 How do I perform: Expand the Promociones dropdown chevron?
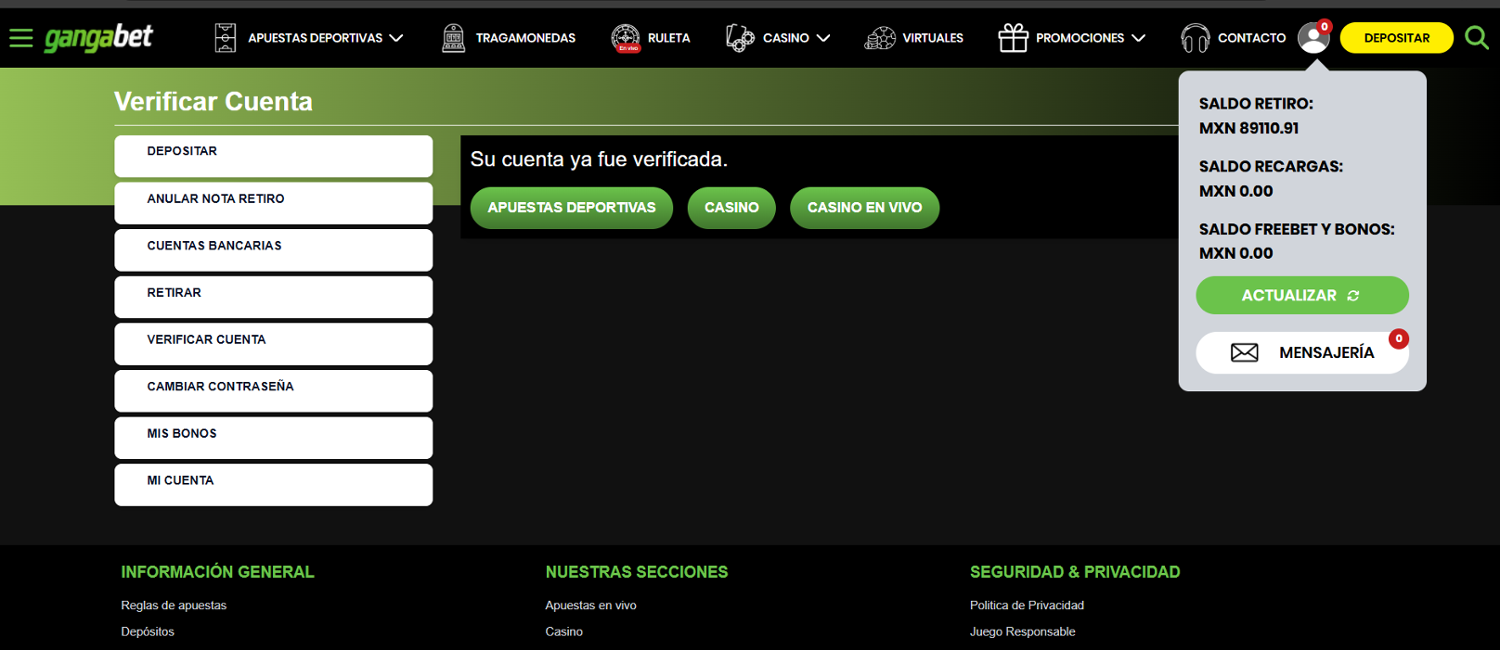click(x=1138, y=38)
